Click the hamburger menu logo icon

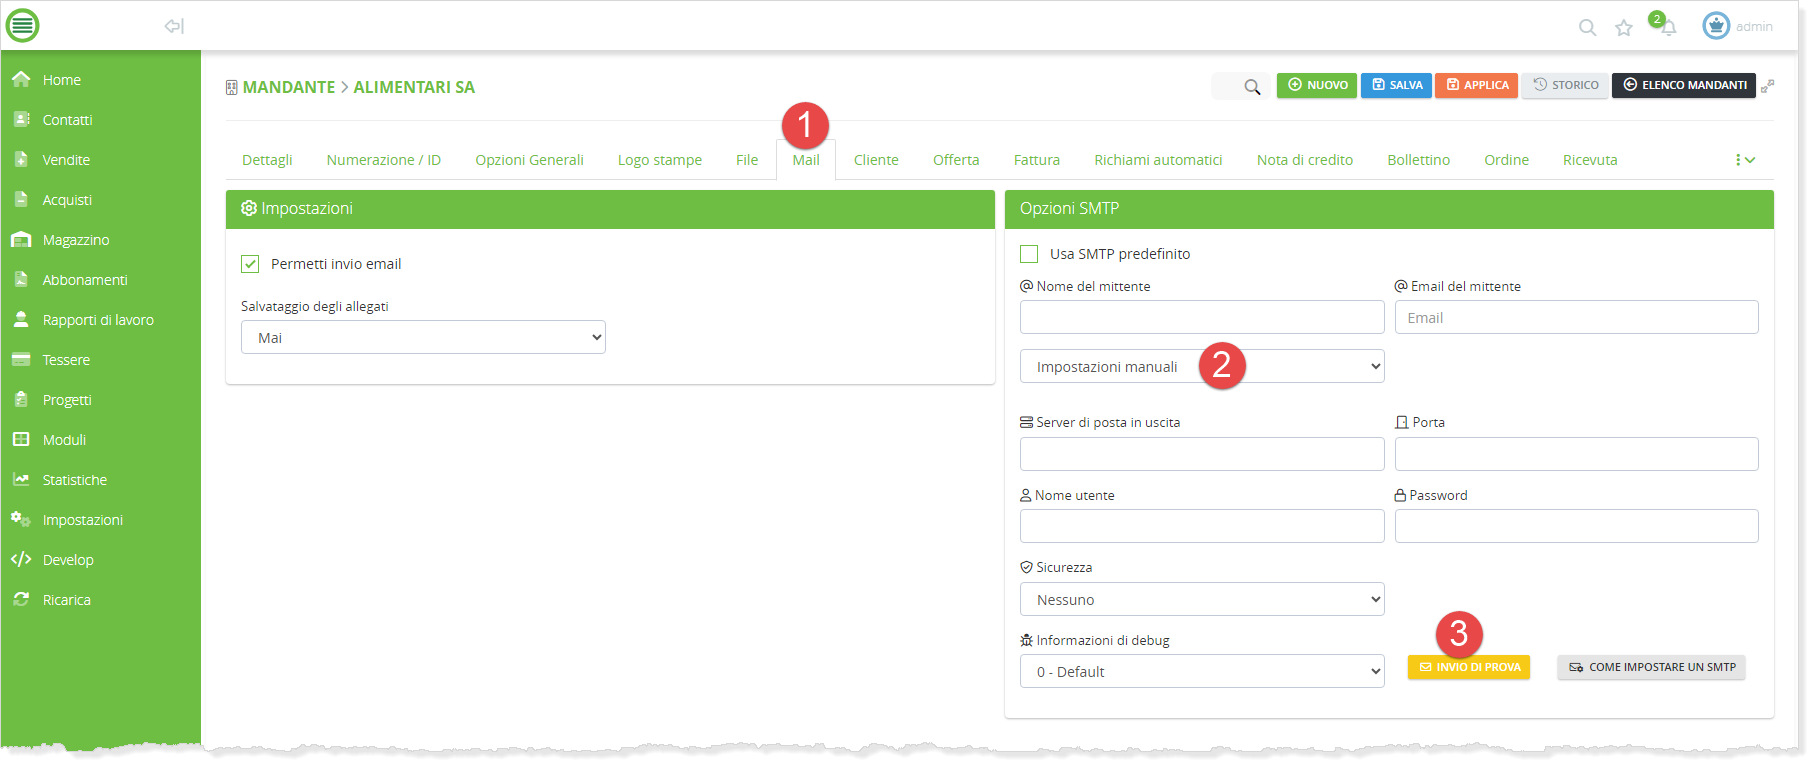(22, 25)
